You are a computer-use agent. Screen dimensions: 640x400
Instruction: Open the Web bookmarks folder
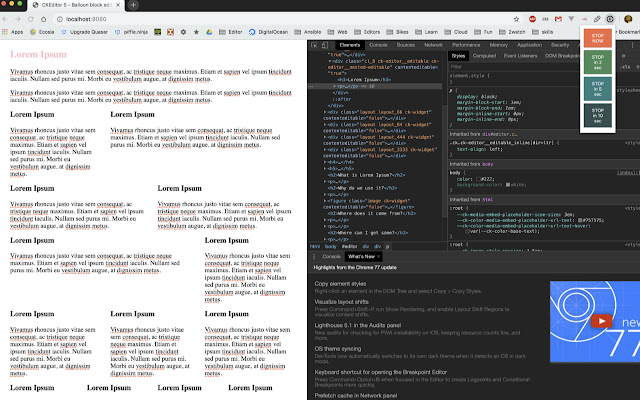[x=338, y=32]
